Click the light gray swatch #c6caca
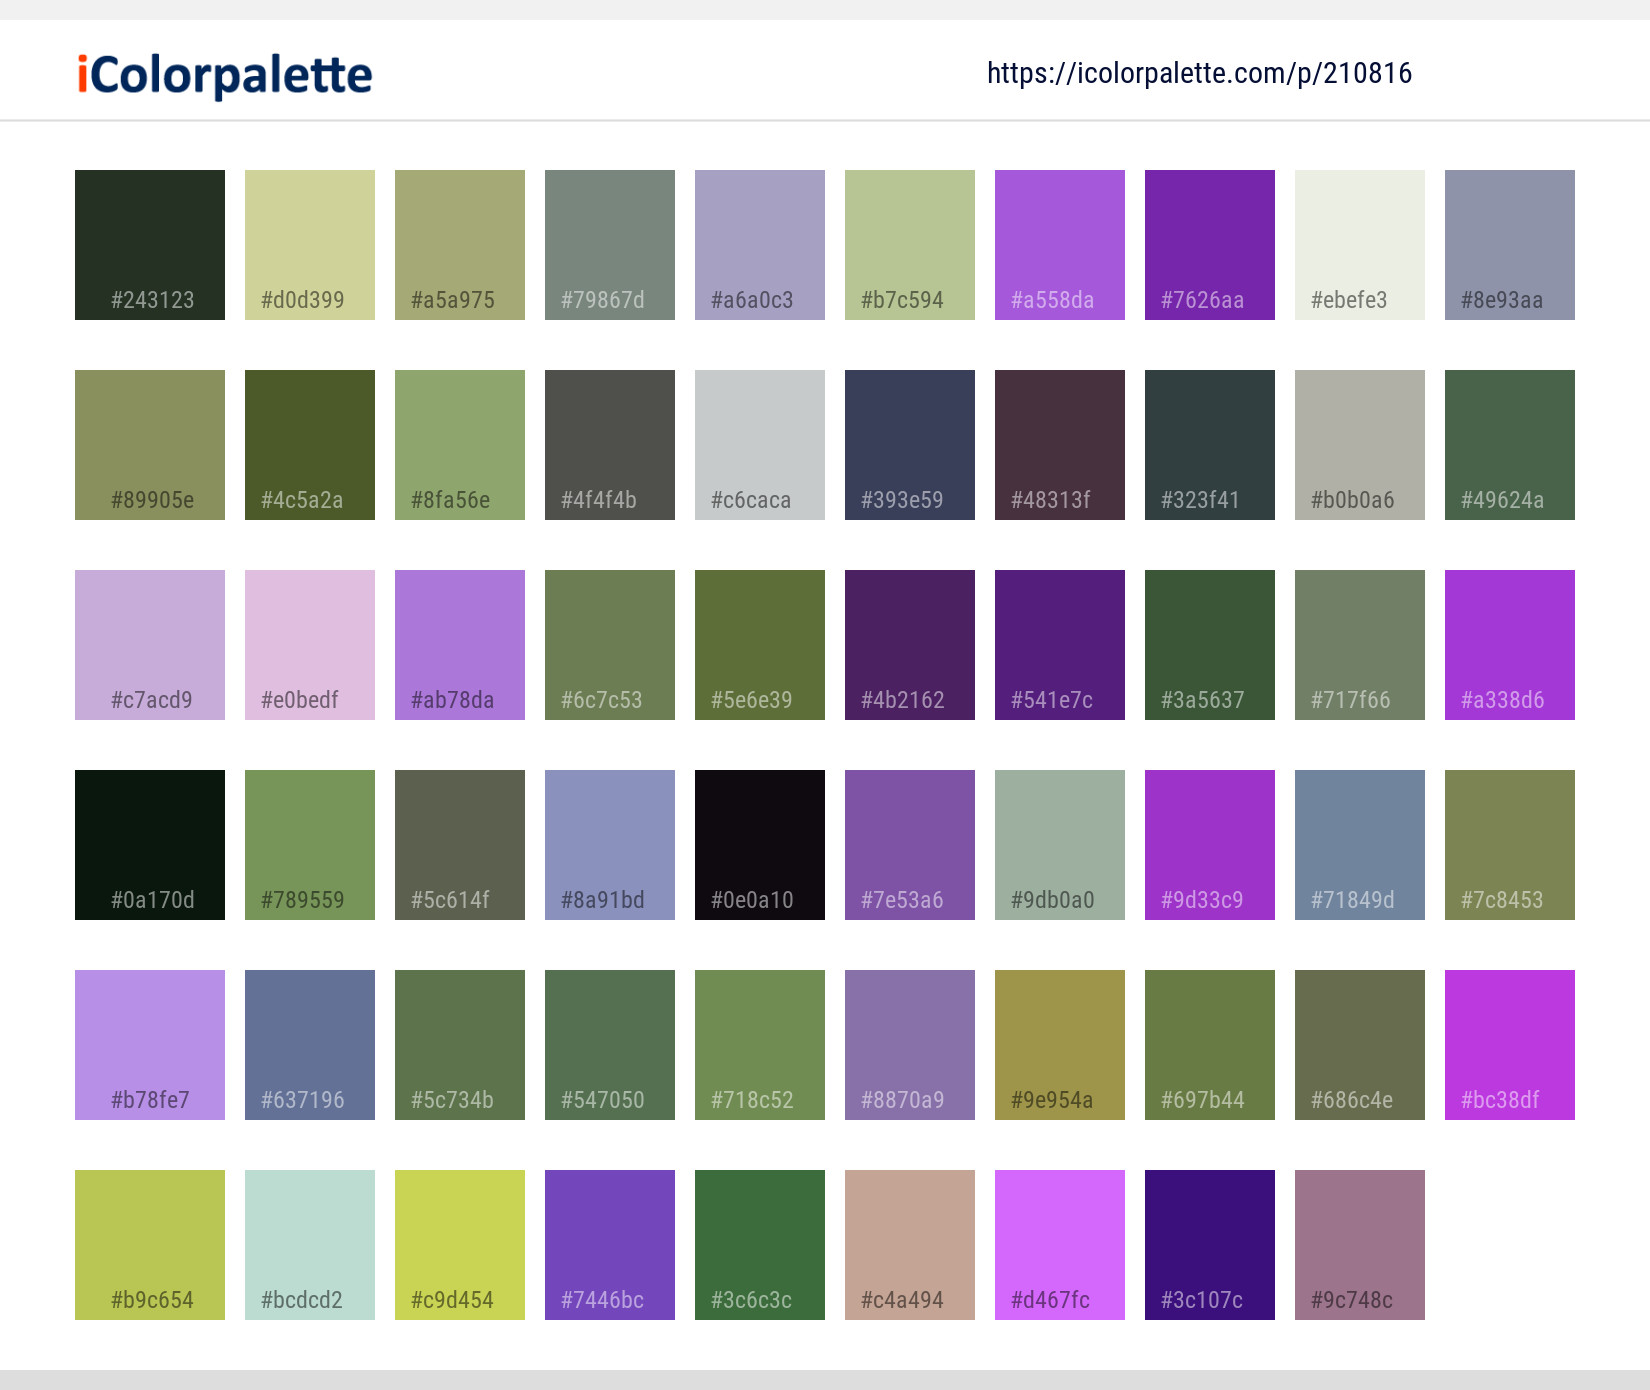This screenshot has width=1650, height=1390. tap(759, 444)
